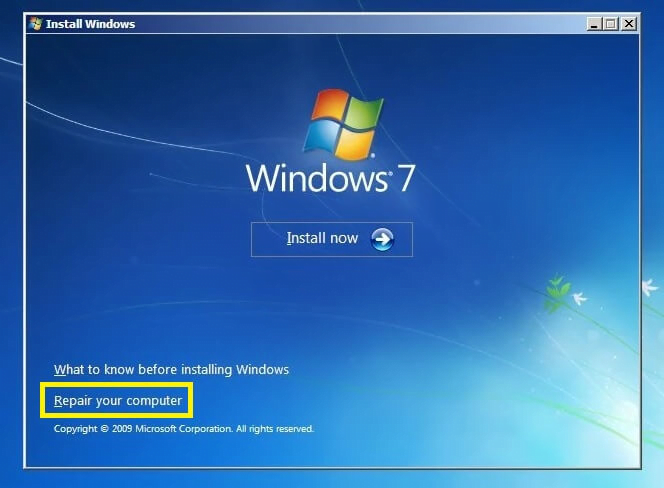Click the Windows flag icon in title bar
The image size is (664, 488).
36,23
